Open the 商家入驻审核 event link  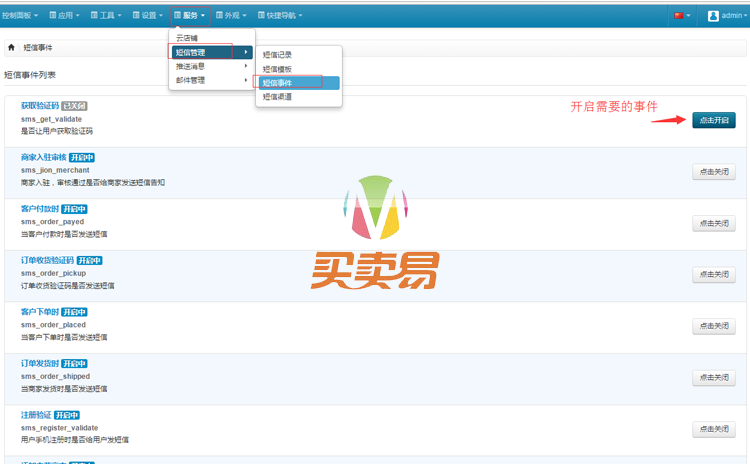tap(44, 157)
